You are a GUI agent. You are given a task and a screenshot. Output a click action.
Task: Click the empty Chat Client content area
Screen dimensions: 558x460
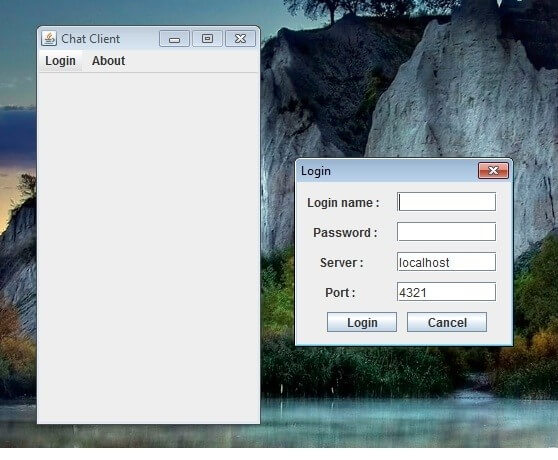[148, 248]
